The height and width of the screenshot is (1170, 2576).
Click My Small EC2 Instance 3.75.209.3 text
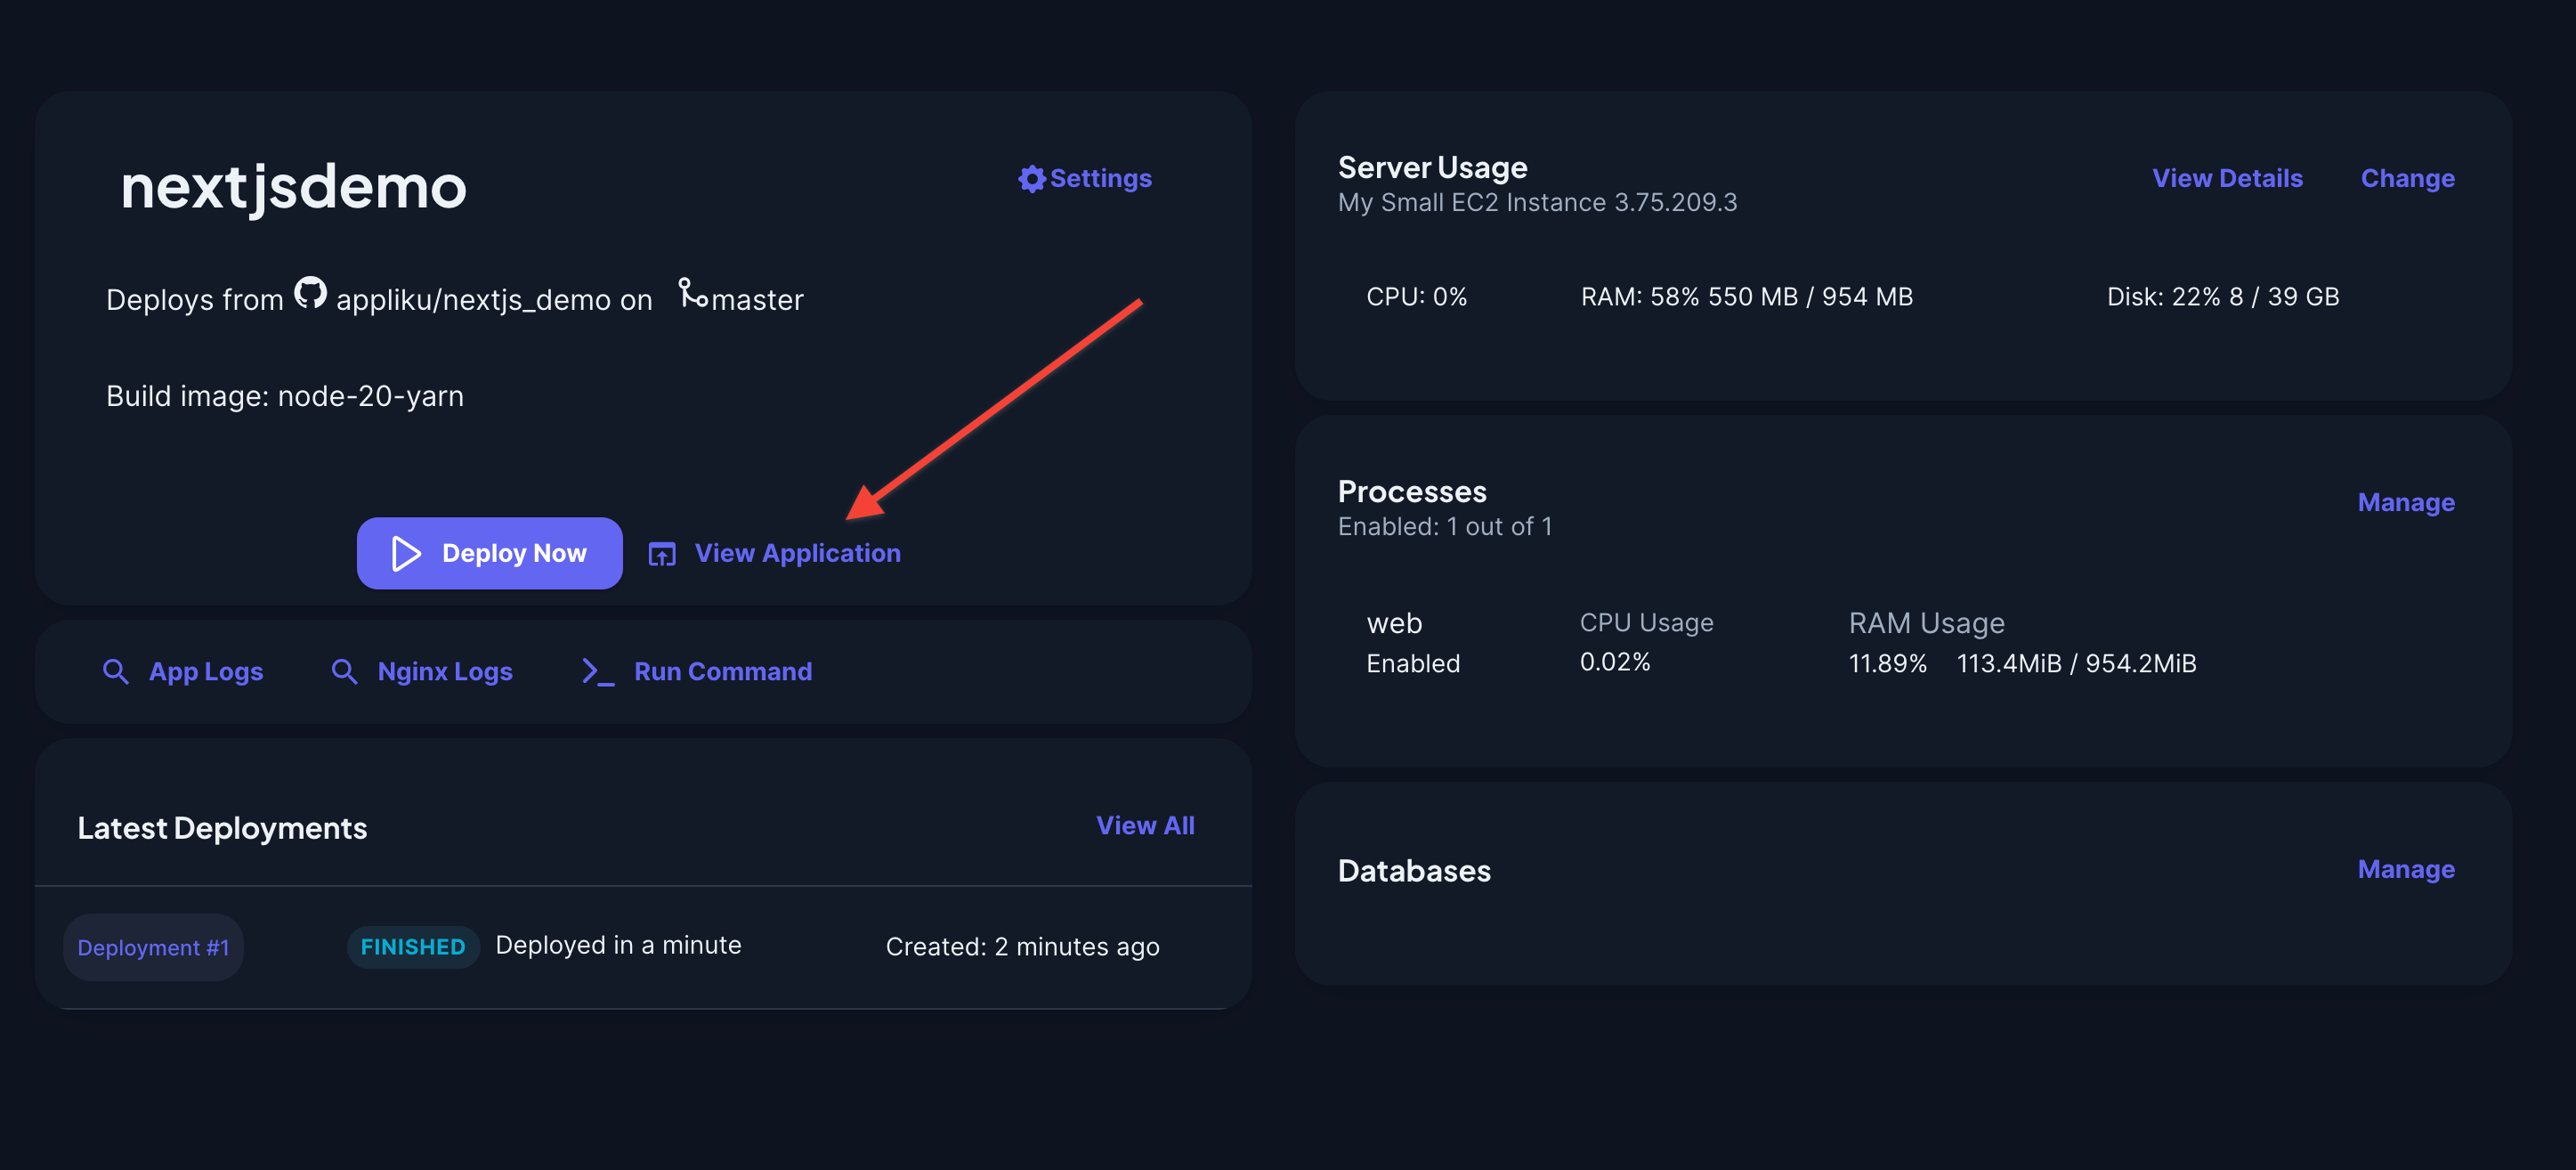pos(1537,202)
